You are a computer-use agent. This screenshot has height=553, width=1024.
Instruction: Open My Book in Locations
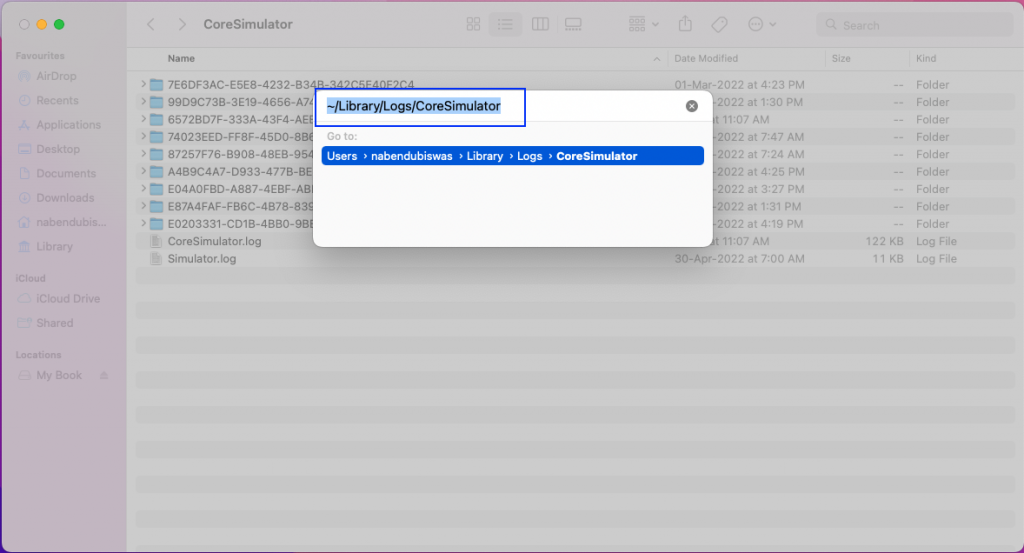(x=59, y=375)
